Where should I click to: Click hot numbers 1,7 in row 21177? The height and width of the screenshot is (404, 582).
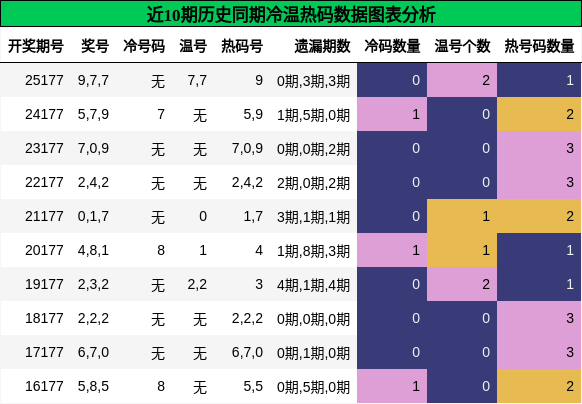253,216
